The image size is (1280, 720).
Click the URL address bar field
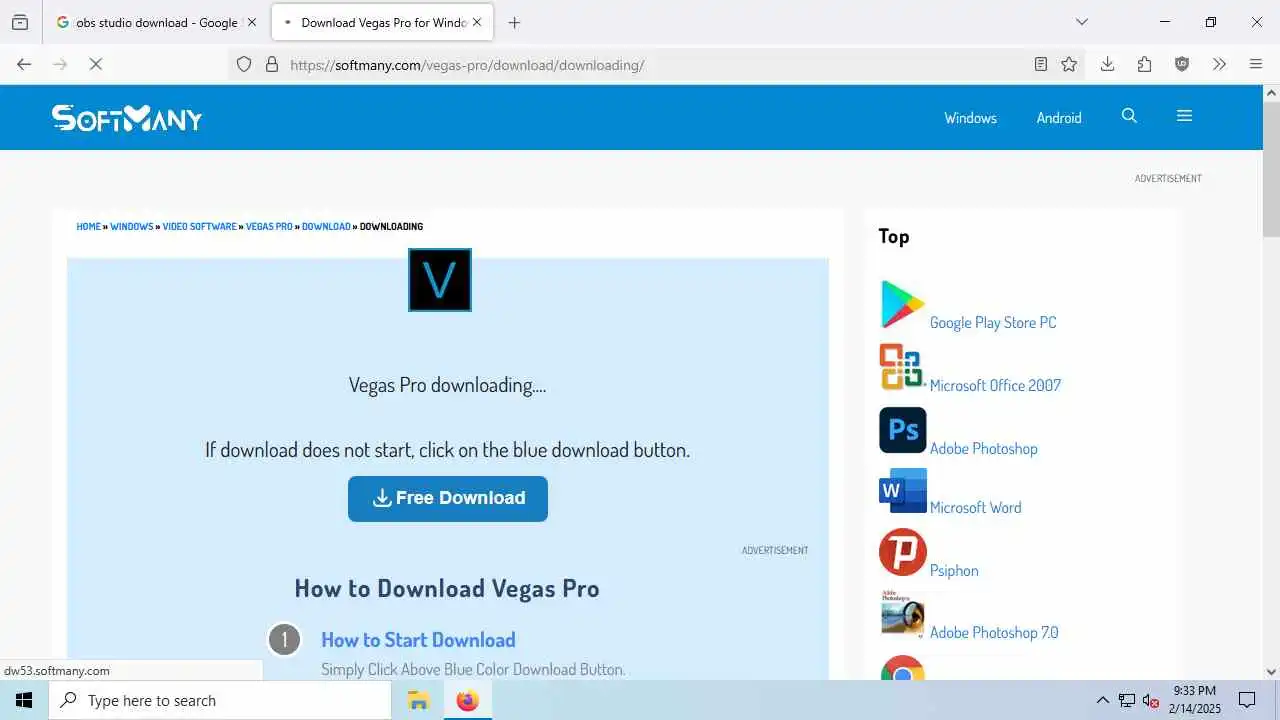[x=655, y=65]
